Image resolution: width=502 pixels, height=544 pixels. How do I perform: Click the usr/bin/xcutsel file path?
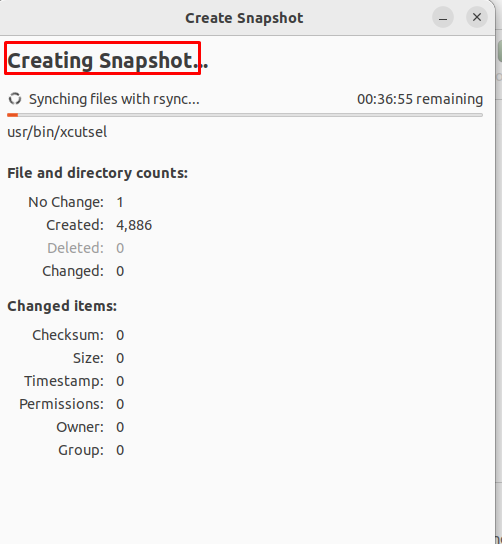pyautogui.click(x=57, y=132)
